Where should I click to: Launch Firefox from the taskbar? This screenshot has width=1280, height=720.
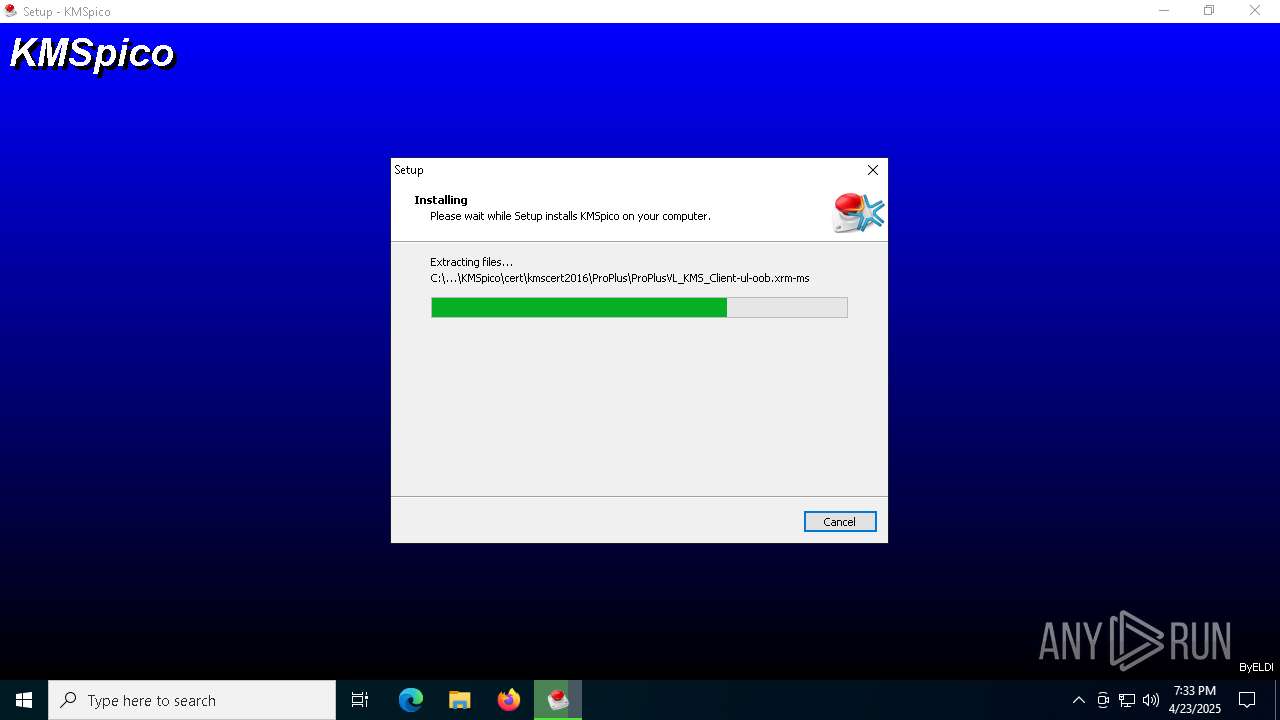(509, 700)
